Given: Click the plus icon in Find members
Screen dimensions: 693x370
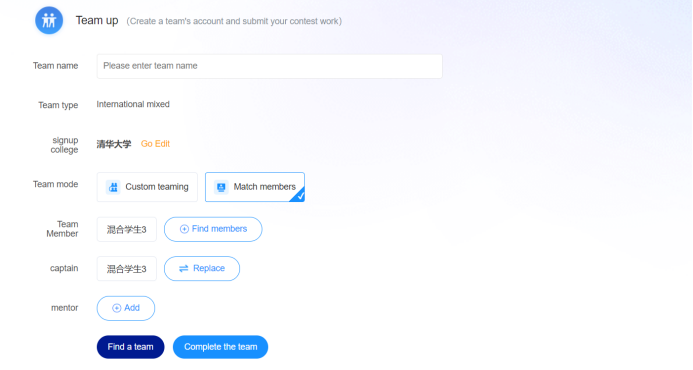Looking at the screenshot, I should (x=184, y=229).
